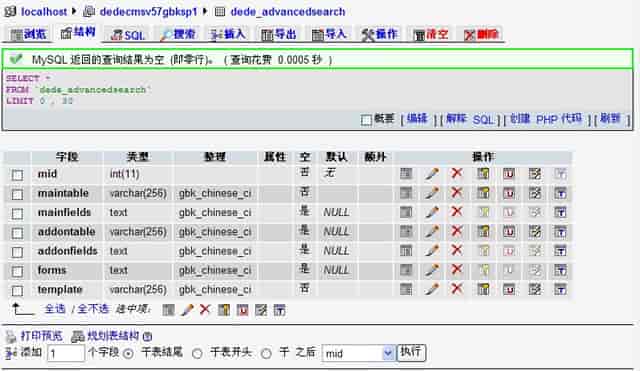The width and height of the screenshot is (640, 371).
Task: Open the 导出 tab
Action: pyautogui.click(x=279, y=34)
